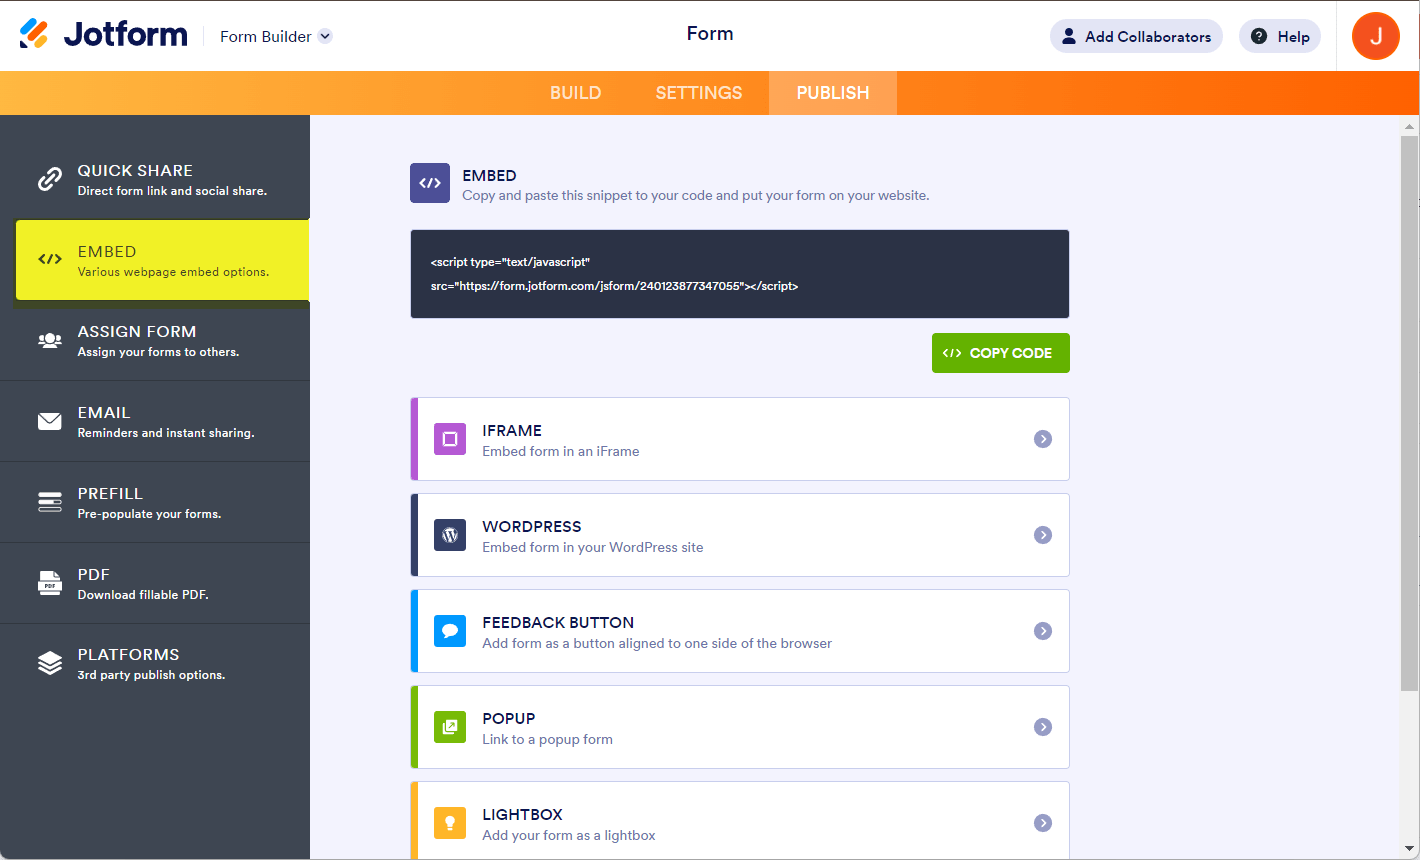Switch to the SETTINGS tab

click(699, 93)
